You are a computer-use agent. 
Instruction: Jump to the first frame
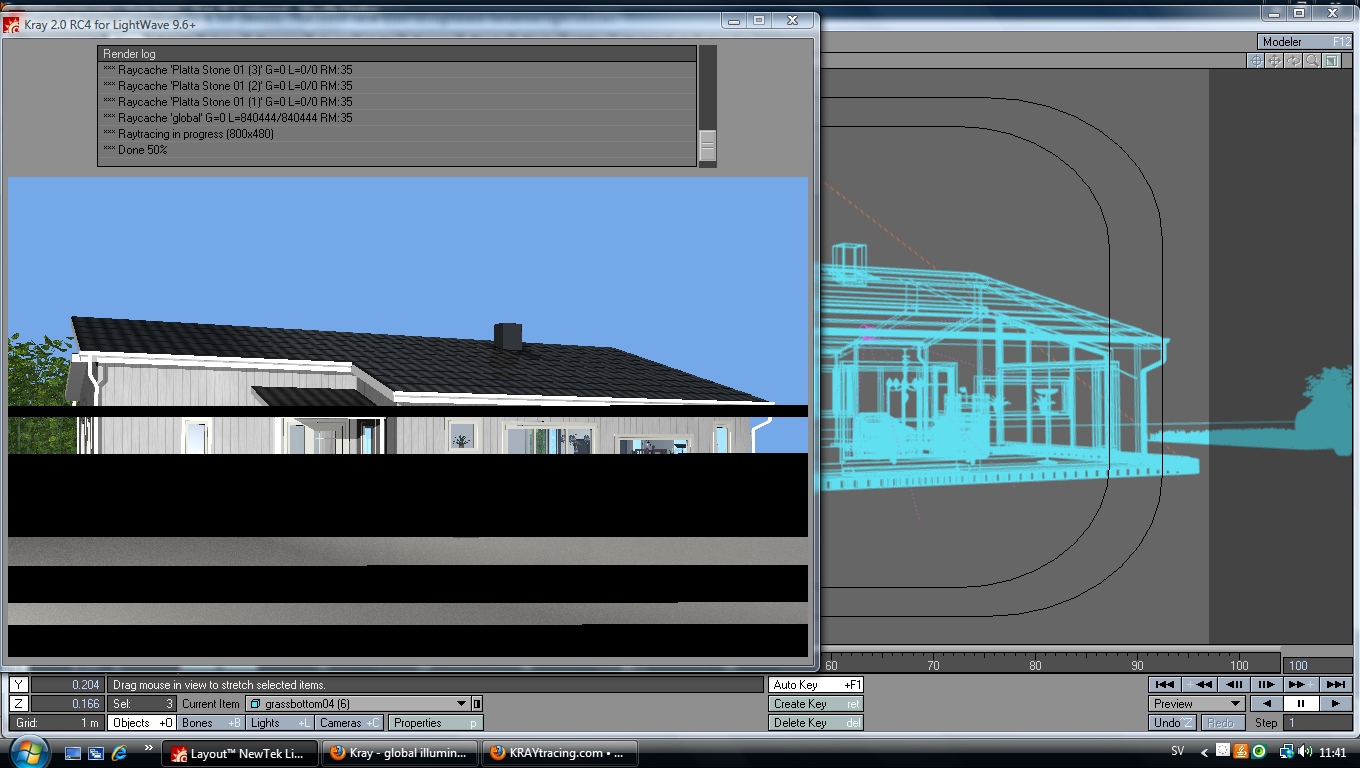pos(1164,685)
